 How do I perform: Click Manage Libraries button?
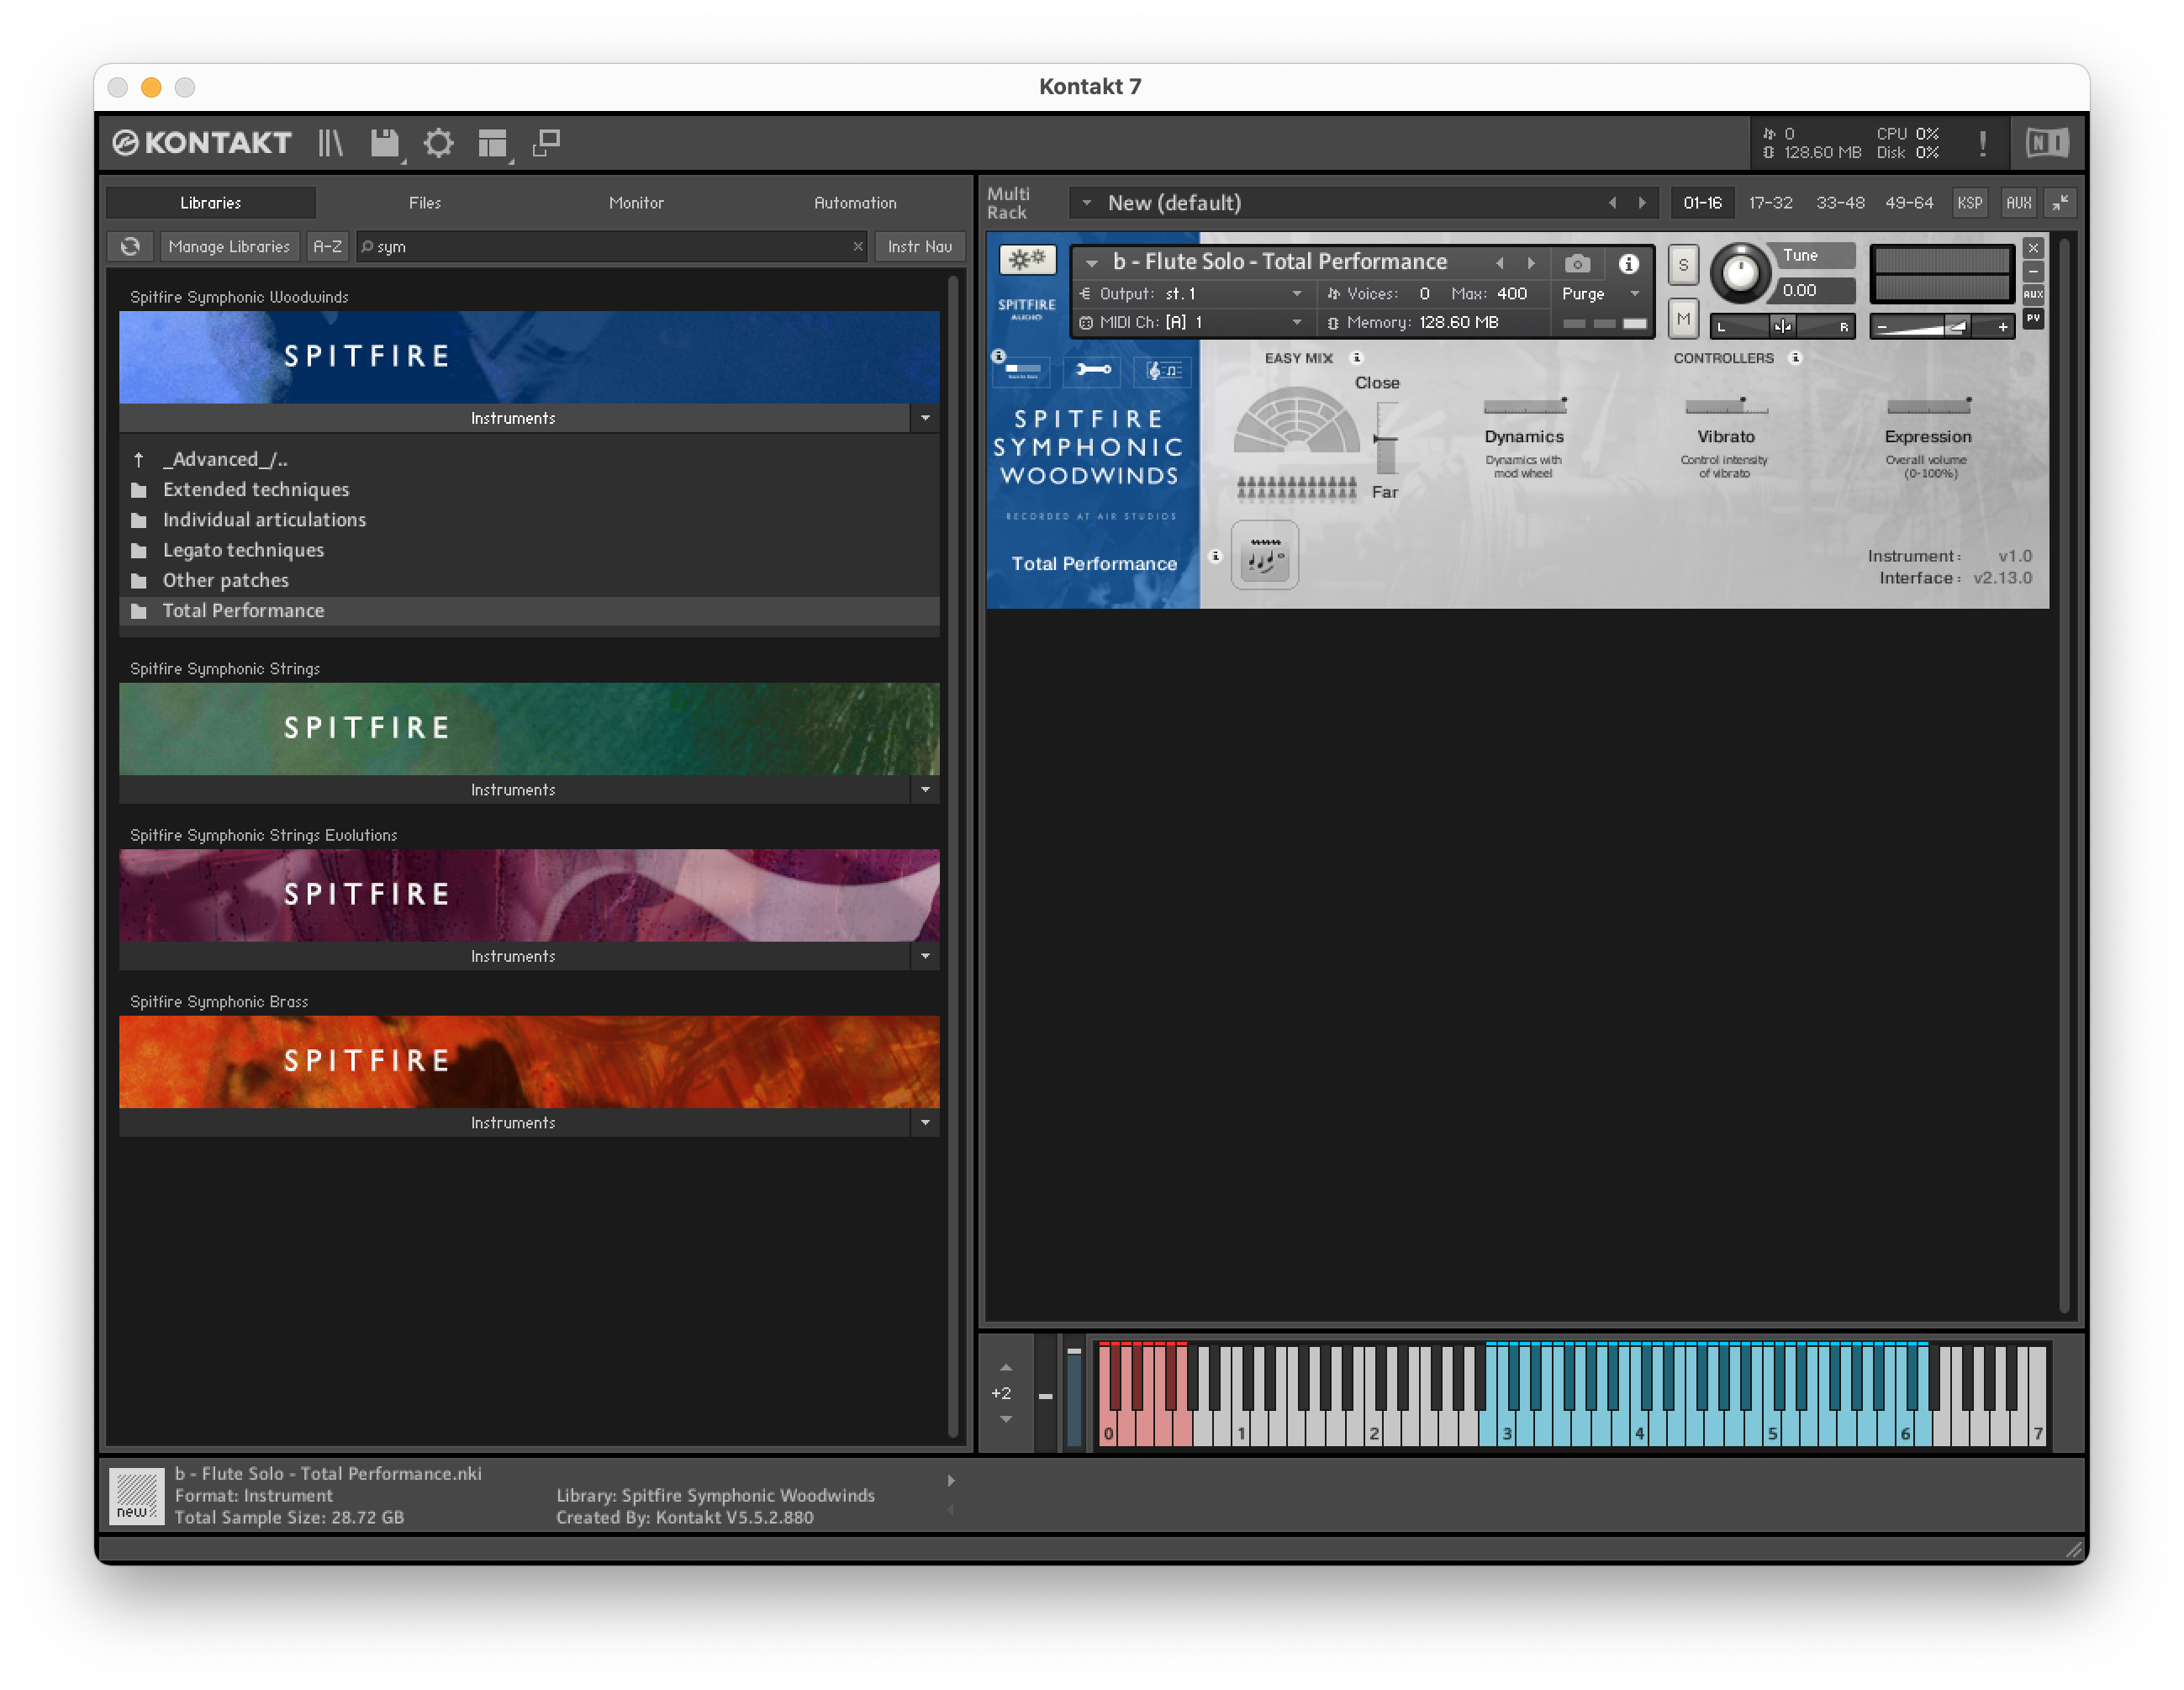[x=229, y=246]
